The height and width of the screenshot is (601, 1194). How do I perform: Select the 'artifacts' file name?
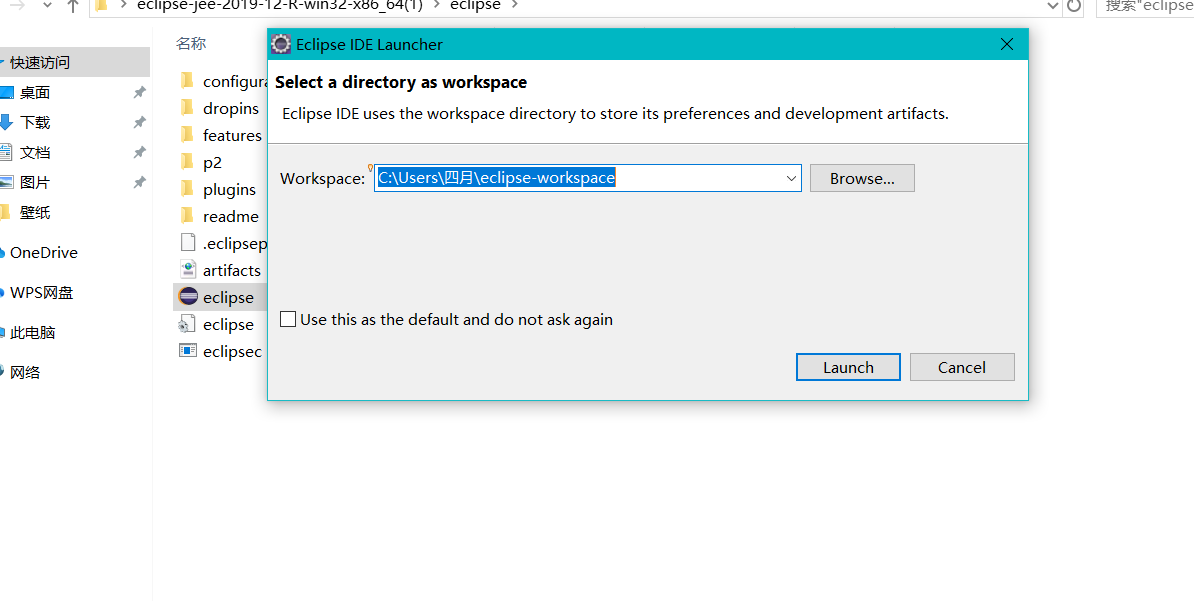(231, 270)
